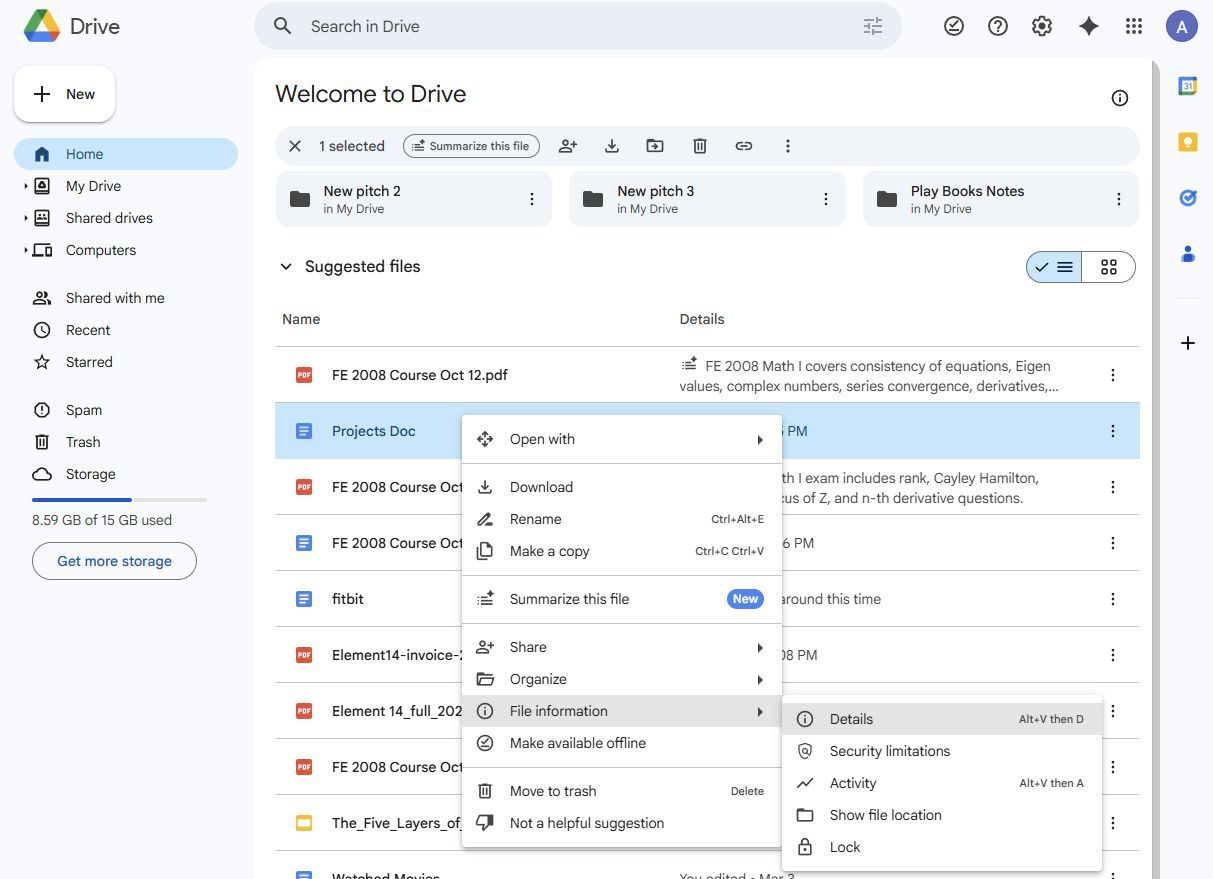Download selected file from the toolbar
This screenshot has width=1213, height=879.
pyautogui.click(x=612, y=146)
